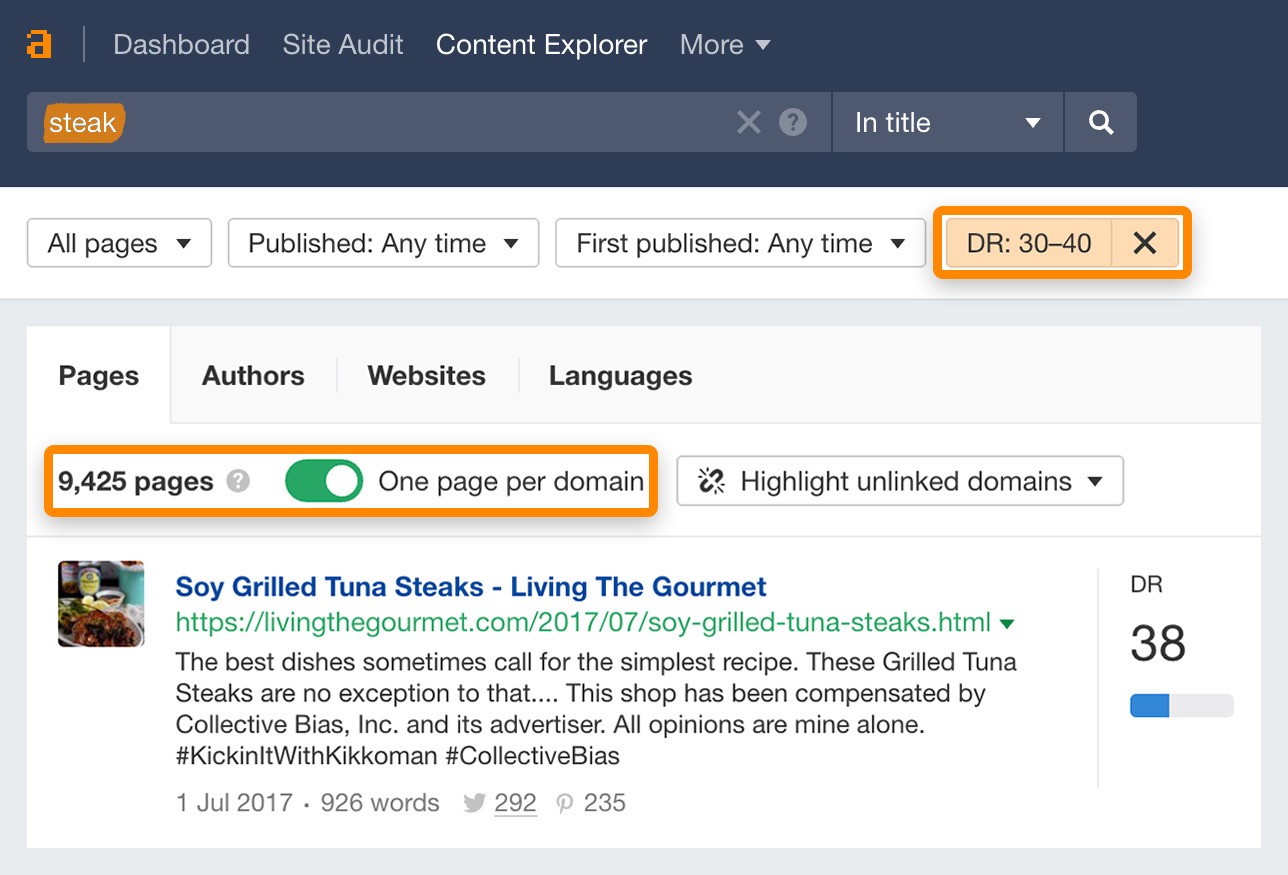Switch to the Authors tab
This screenshot has width=1288, height=875.
pos(253,376)
